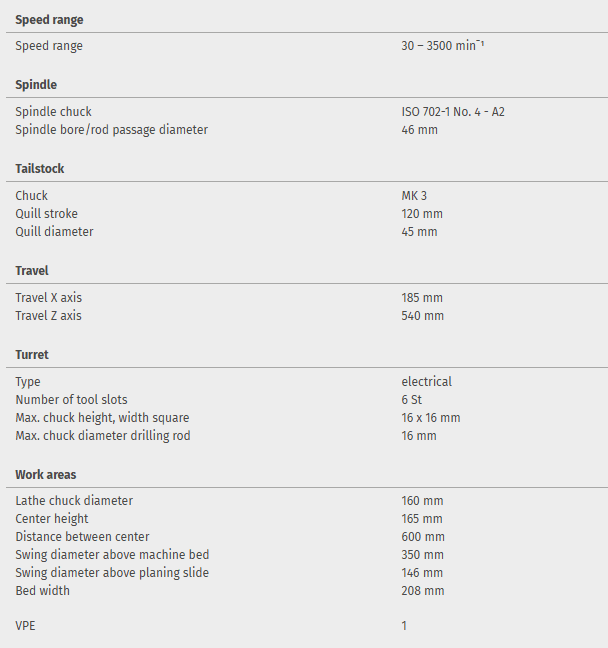The width and height of the screenshot is (608, 648).
Task: Select the electrical turret type value
Action: pos(426,382)
